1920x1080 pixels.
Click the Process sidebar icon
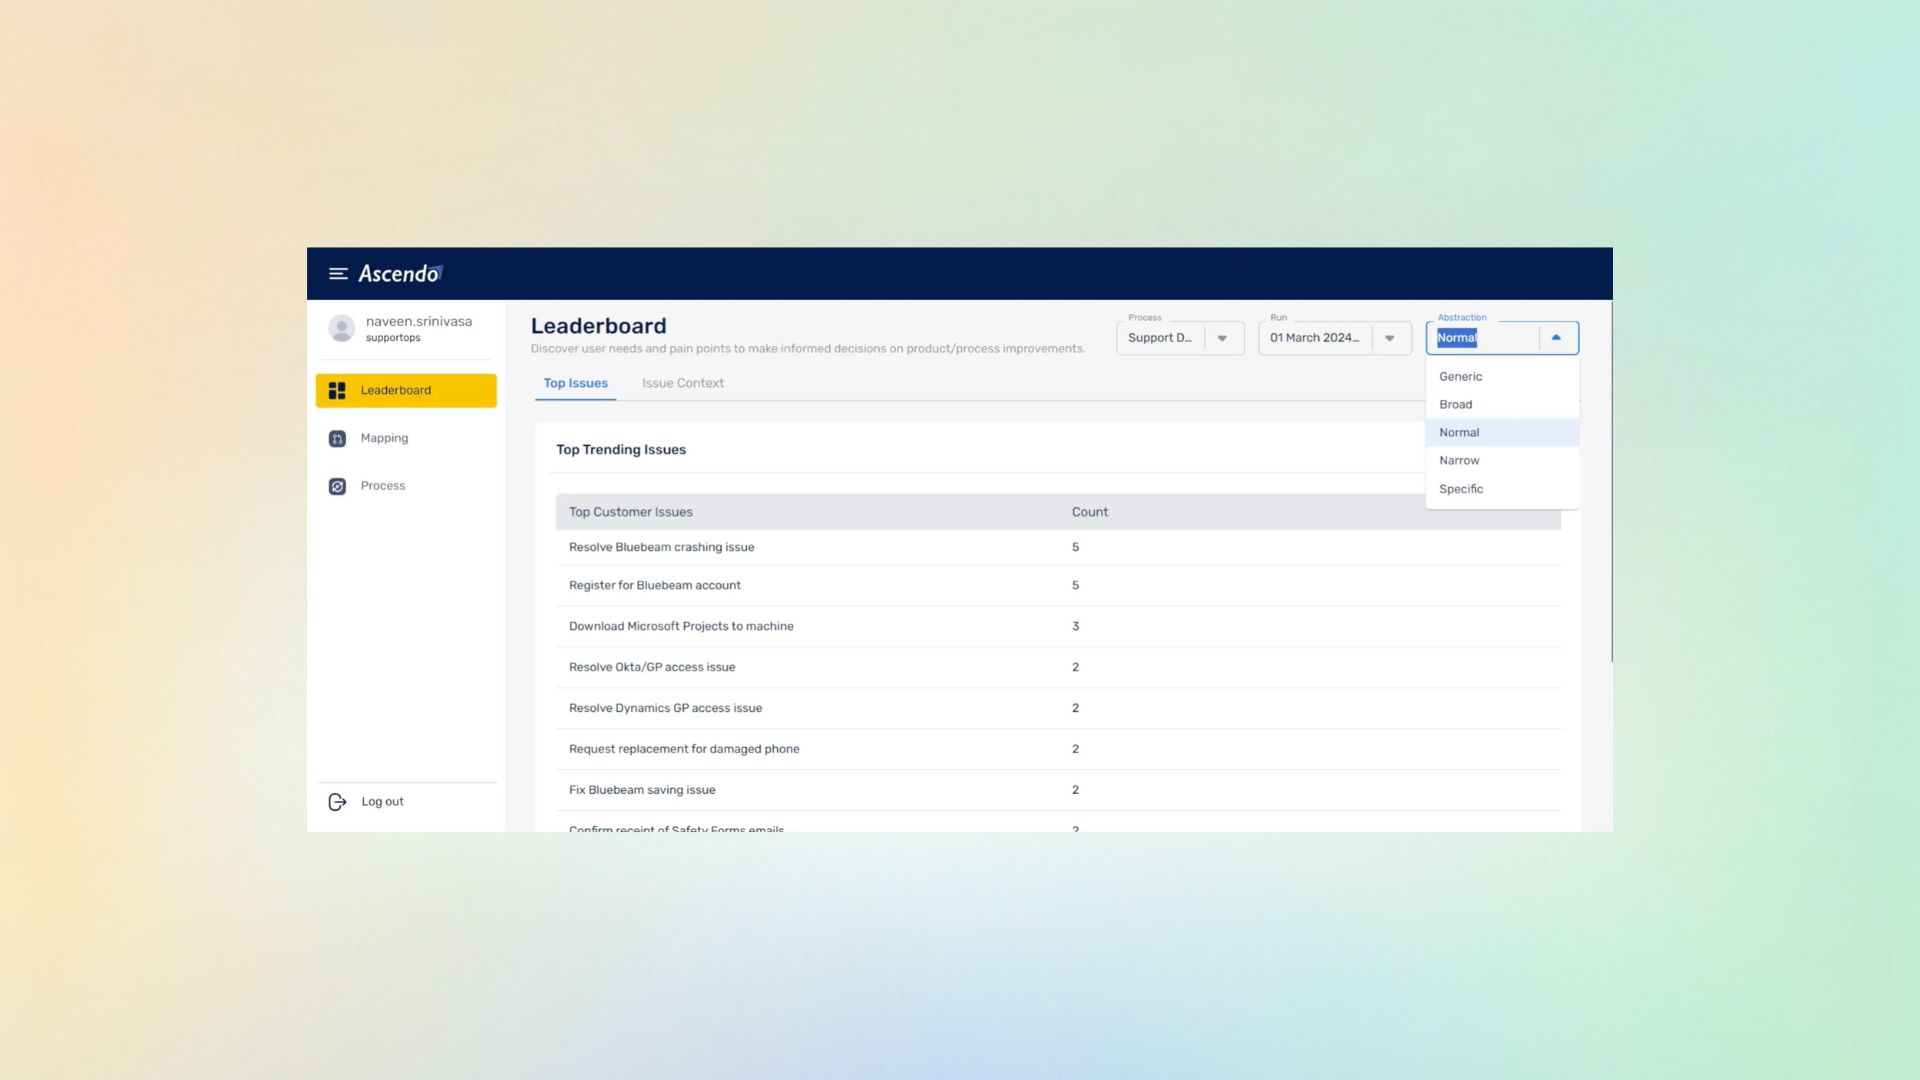pos(337,487)
